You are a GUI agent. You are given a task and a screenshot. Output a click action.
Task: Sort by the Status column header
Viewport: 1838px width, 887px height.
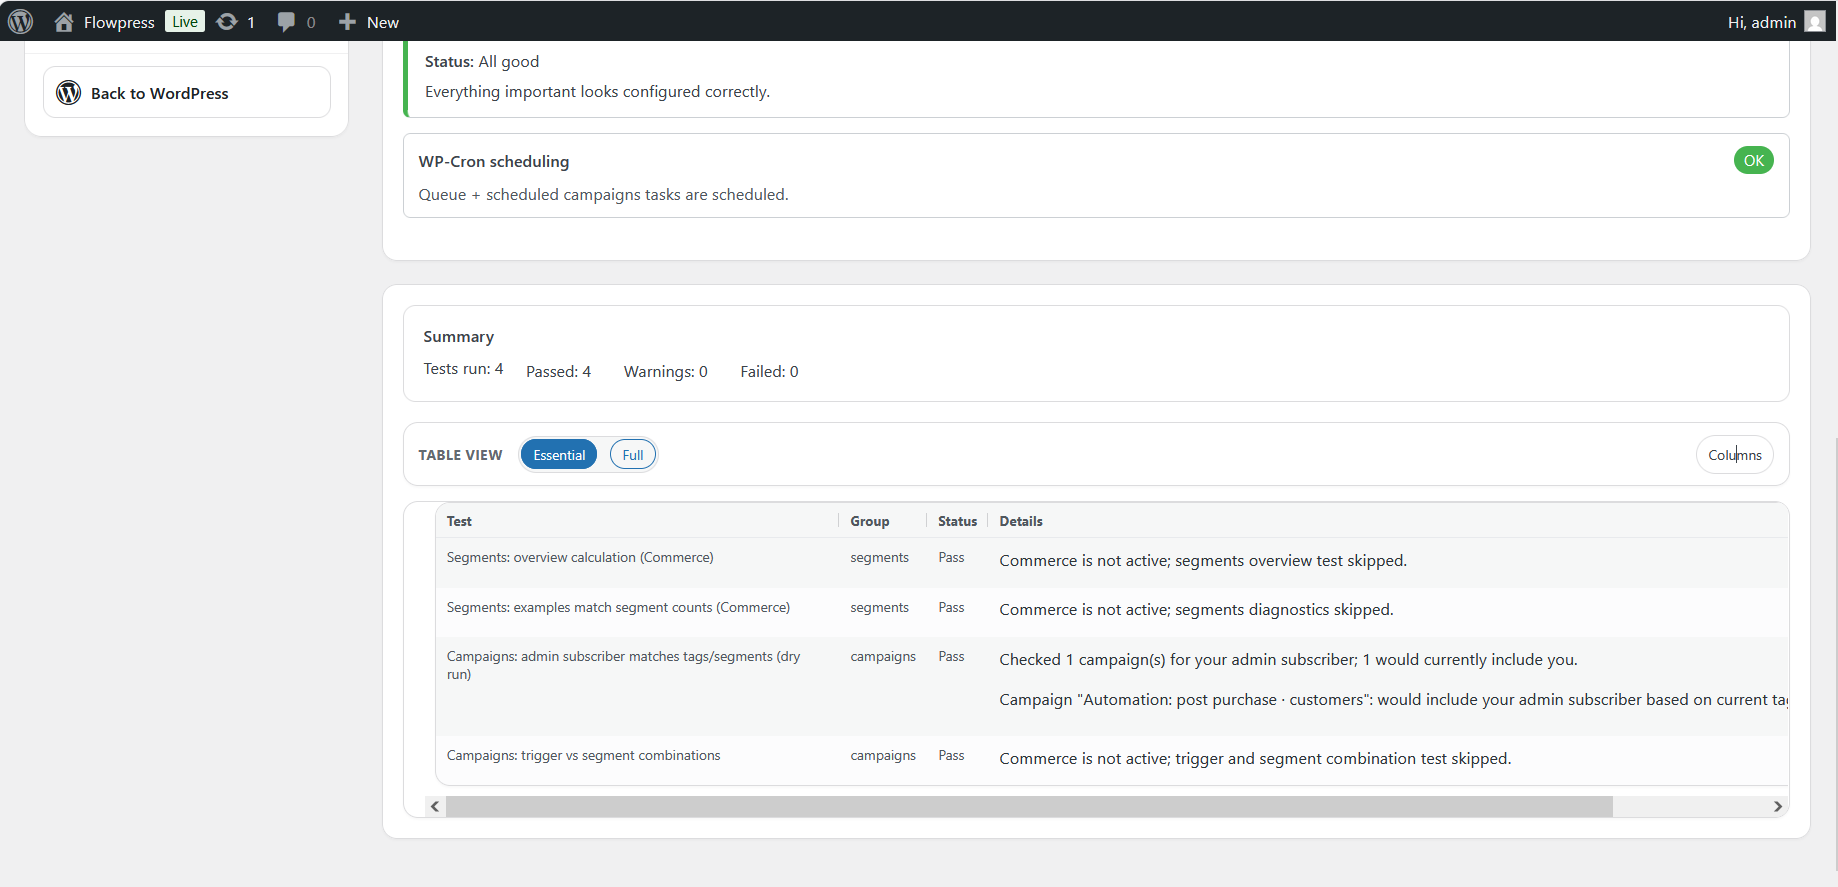click(x=957, y=521)
